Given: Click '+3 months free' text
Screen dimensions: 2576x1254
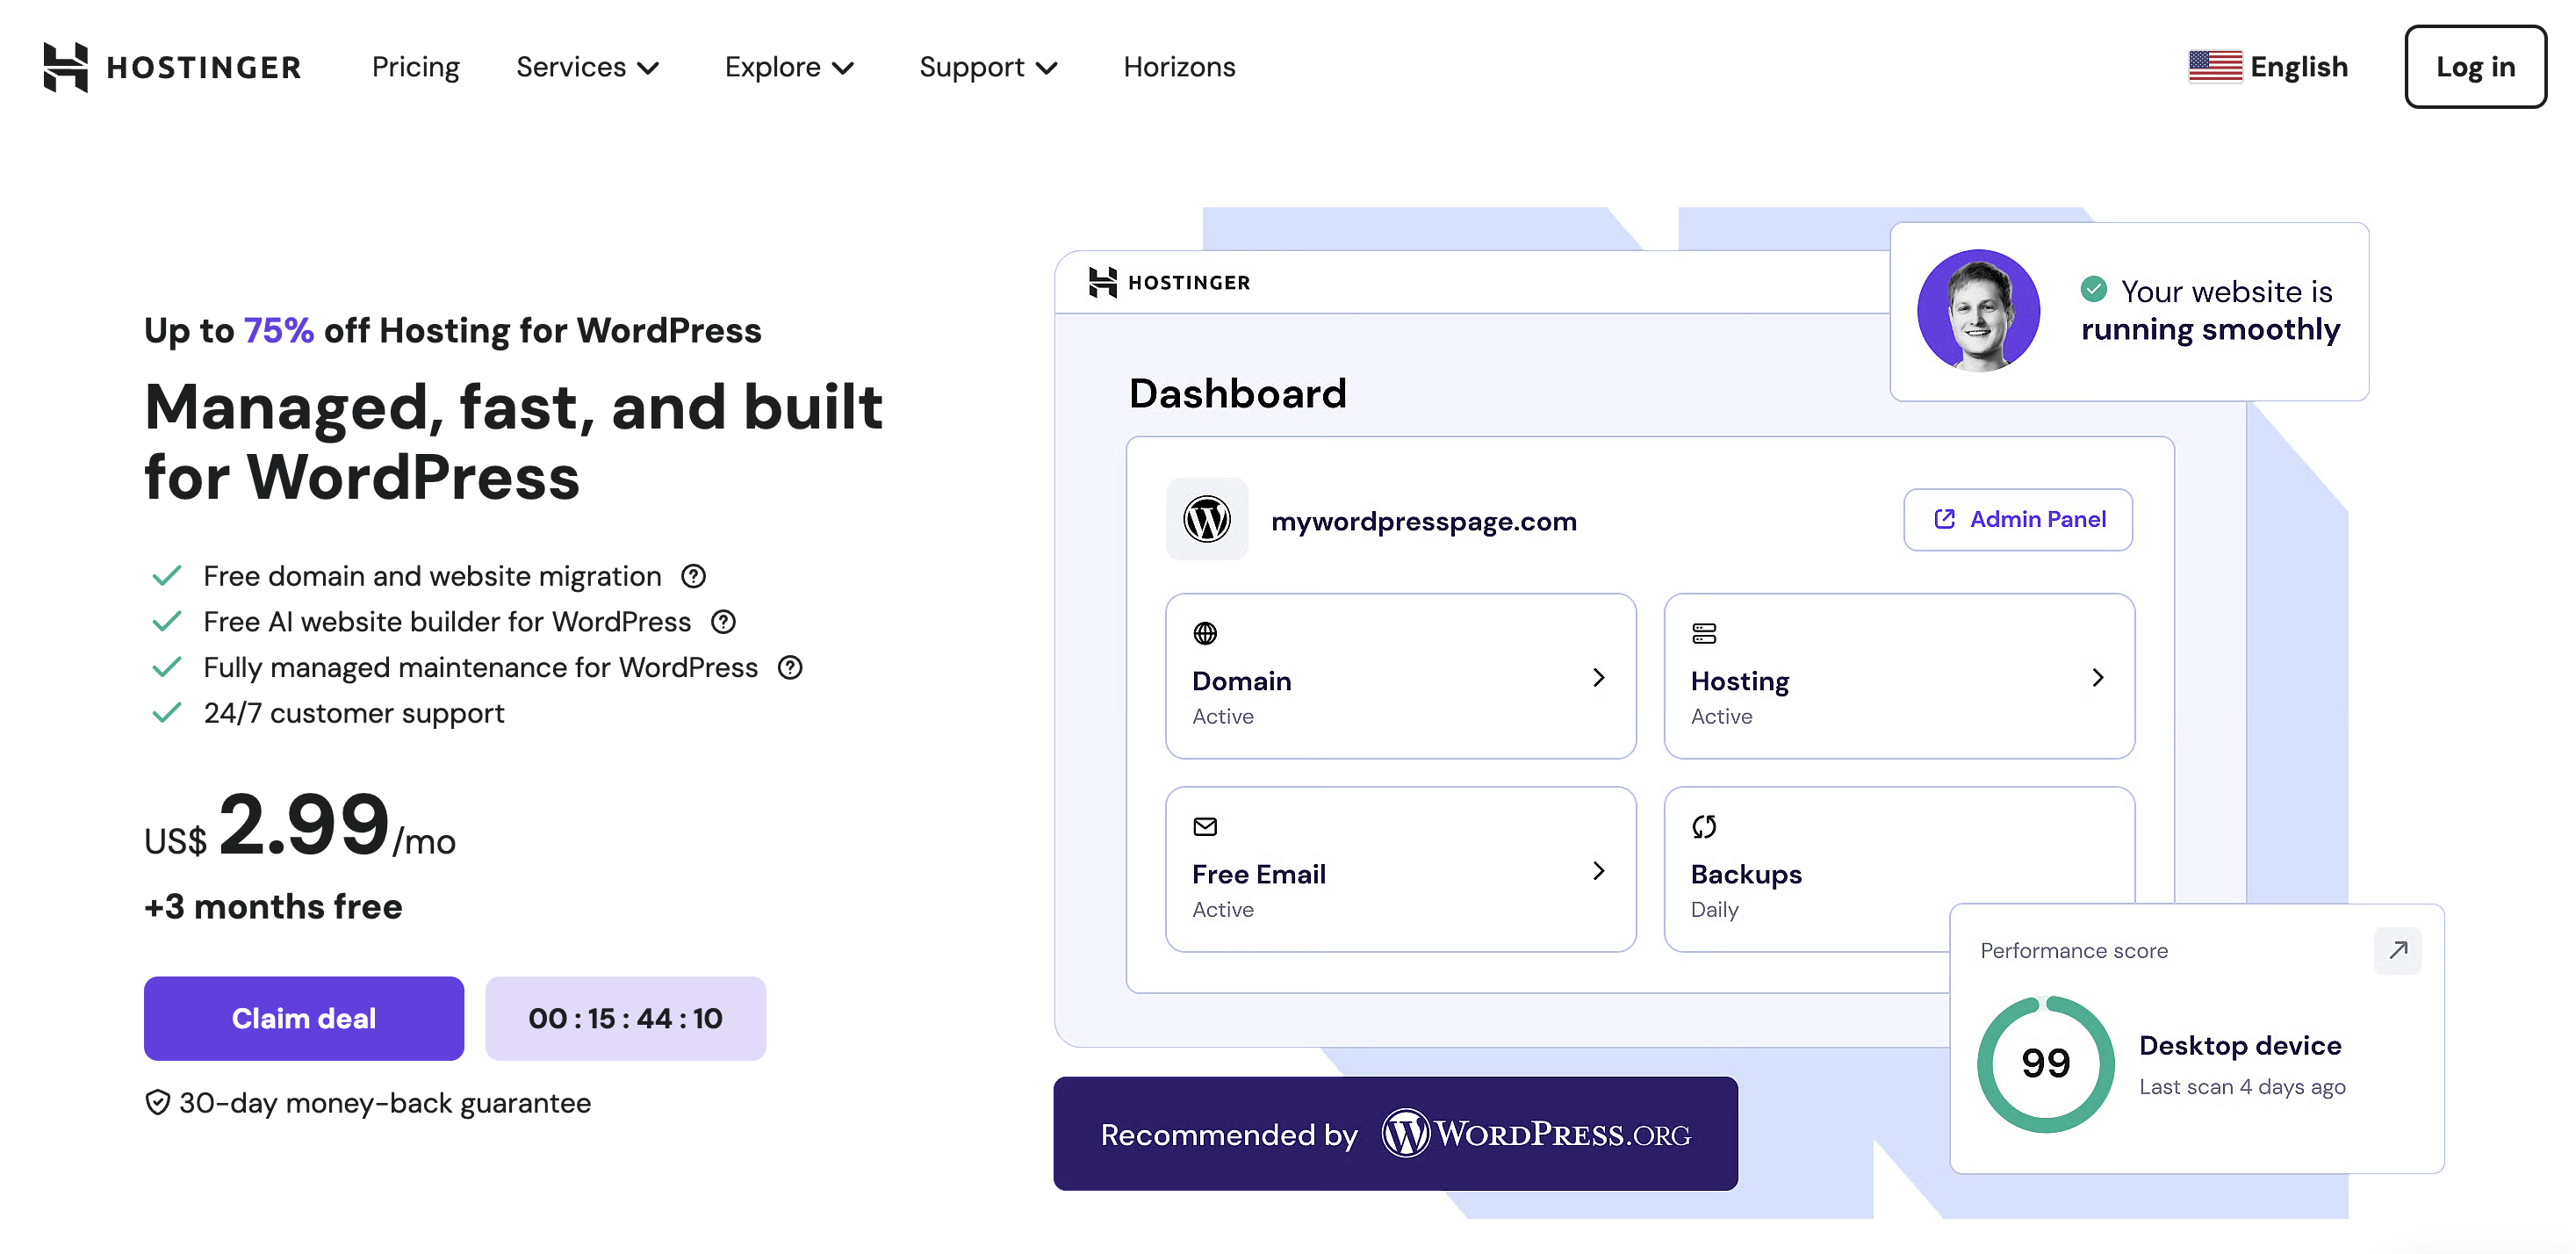Looking at the screenshot, I should tap(273, 906).
